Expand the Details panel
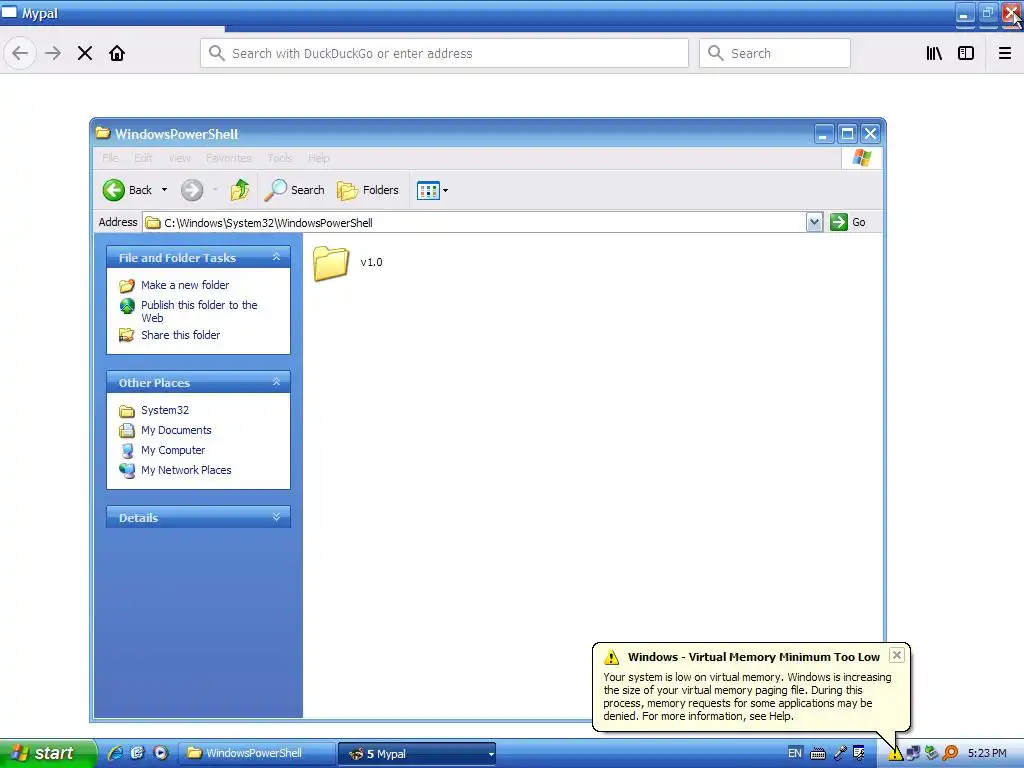This screenshot has height=768, width=1024. point(276,517)
